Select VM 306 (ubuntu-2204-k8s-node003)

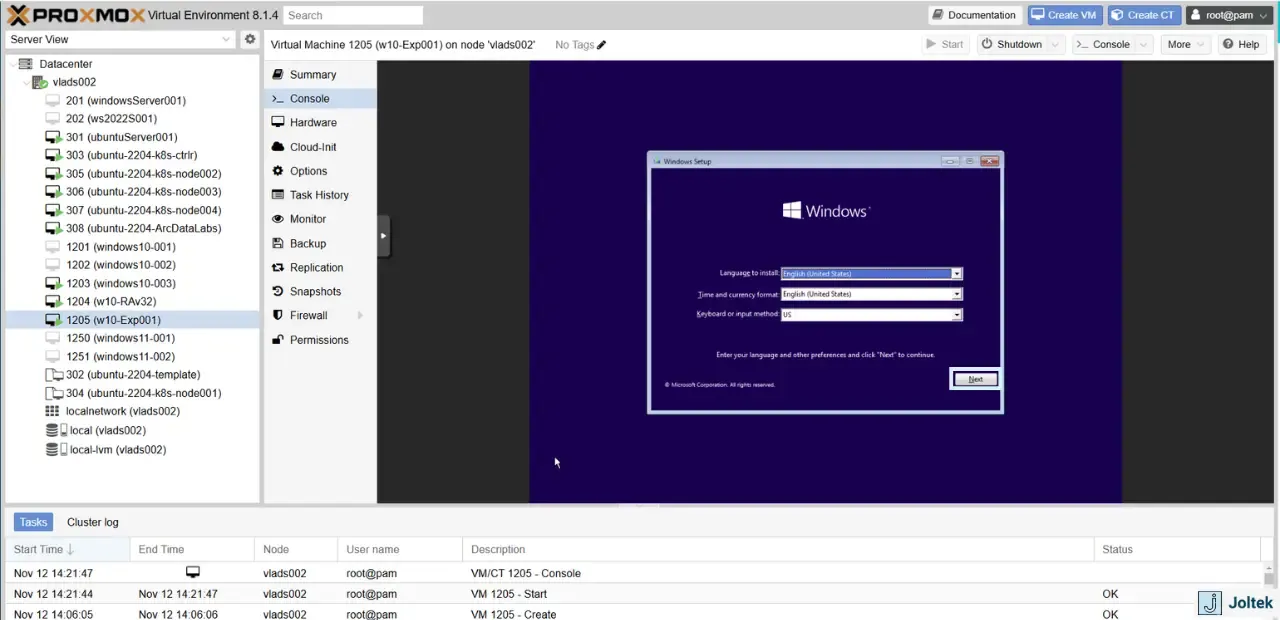[x=143, y=191]
